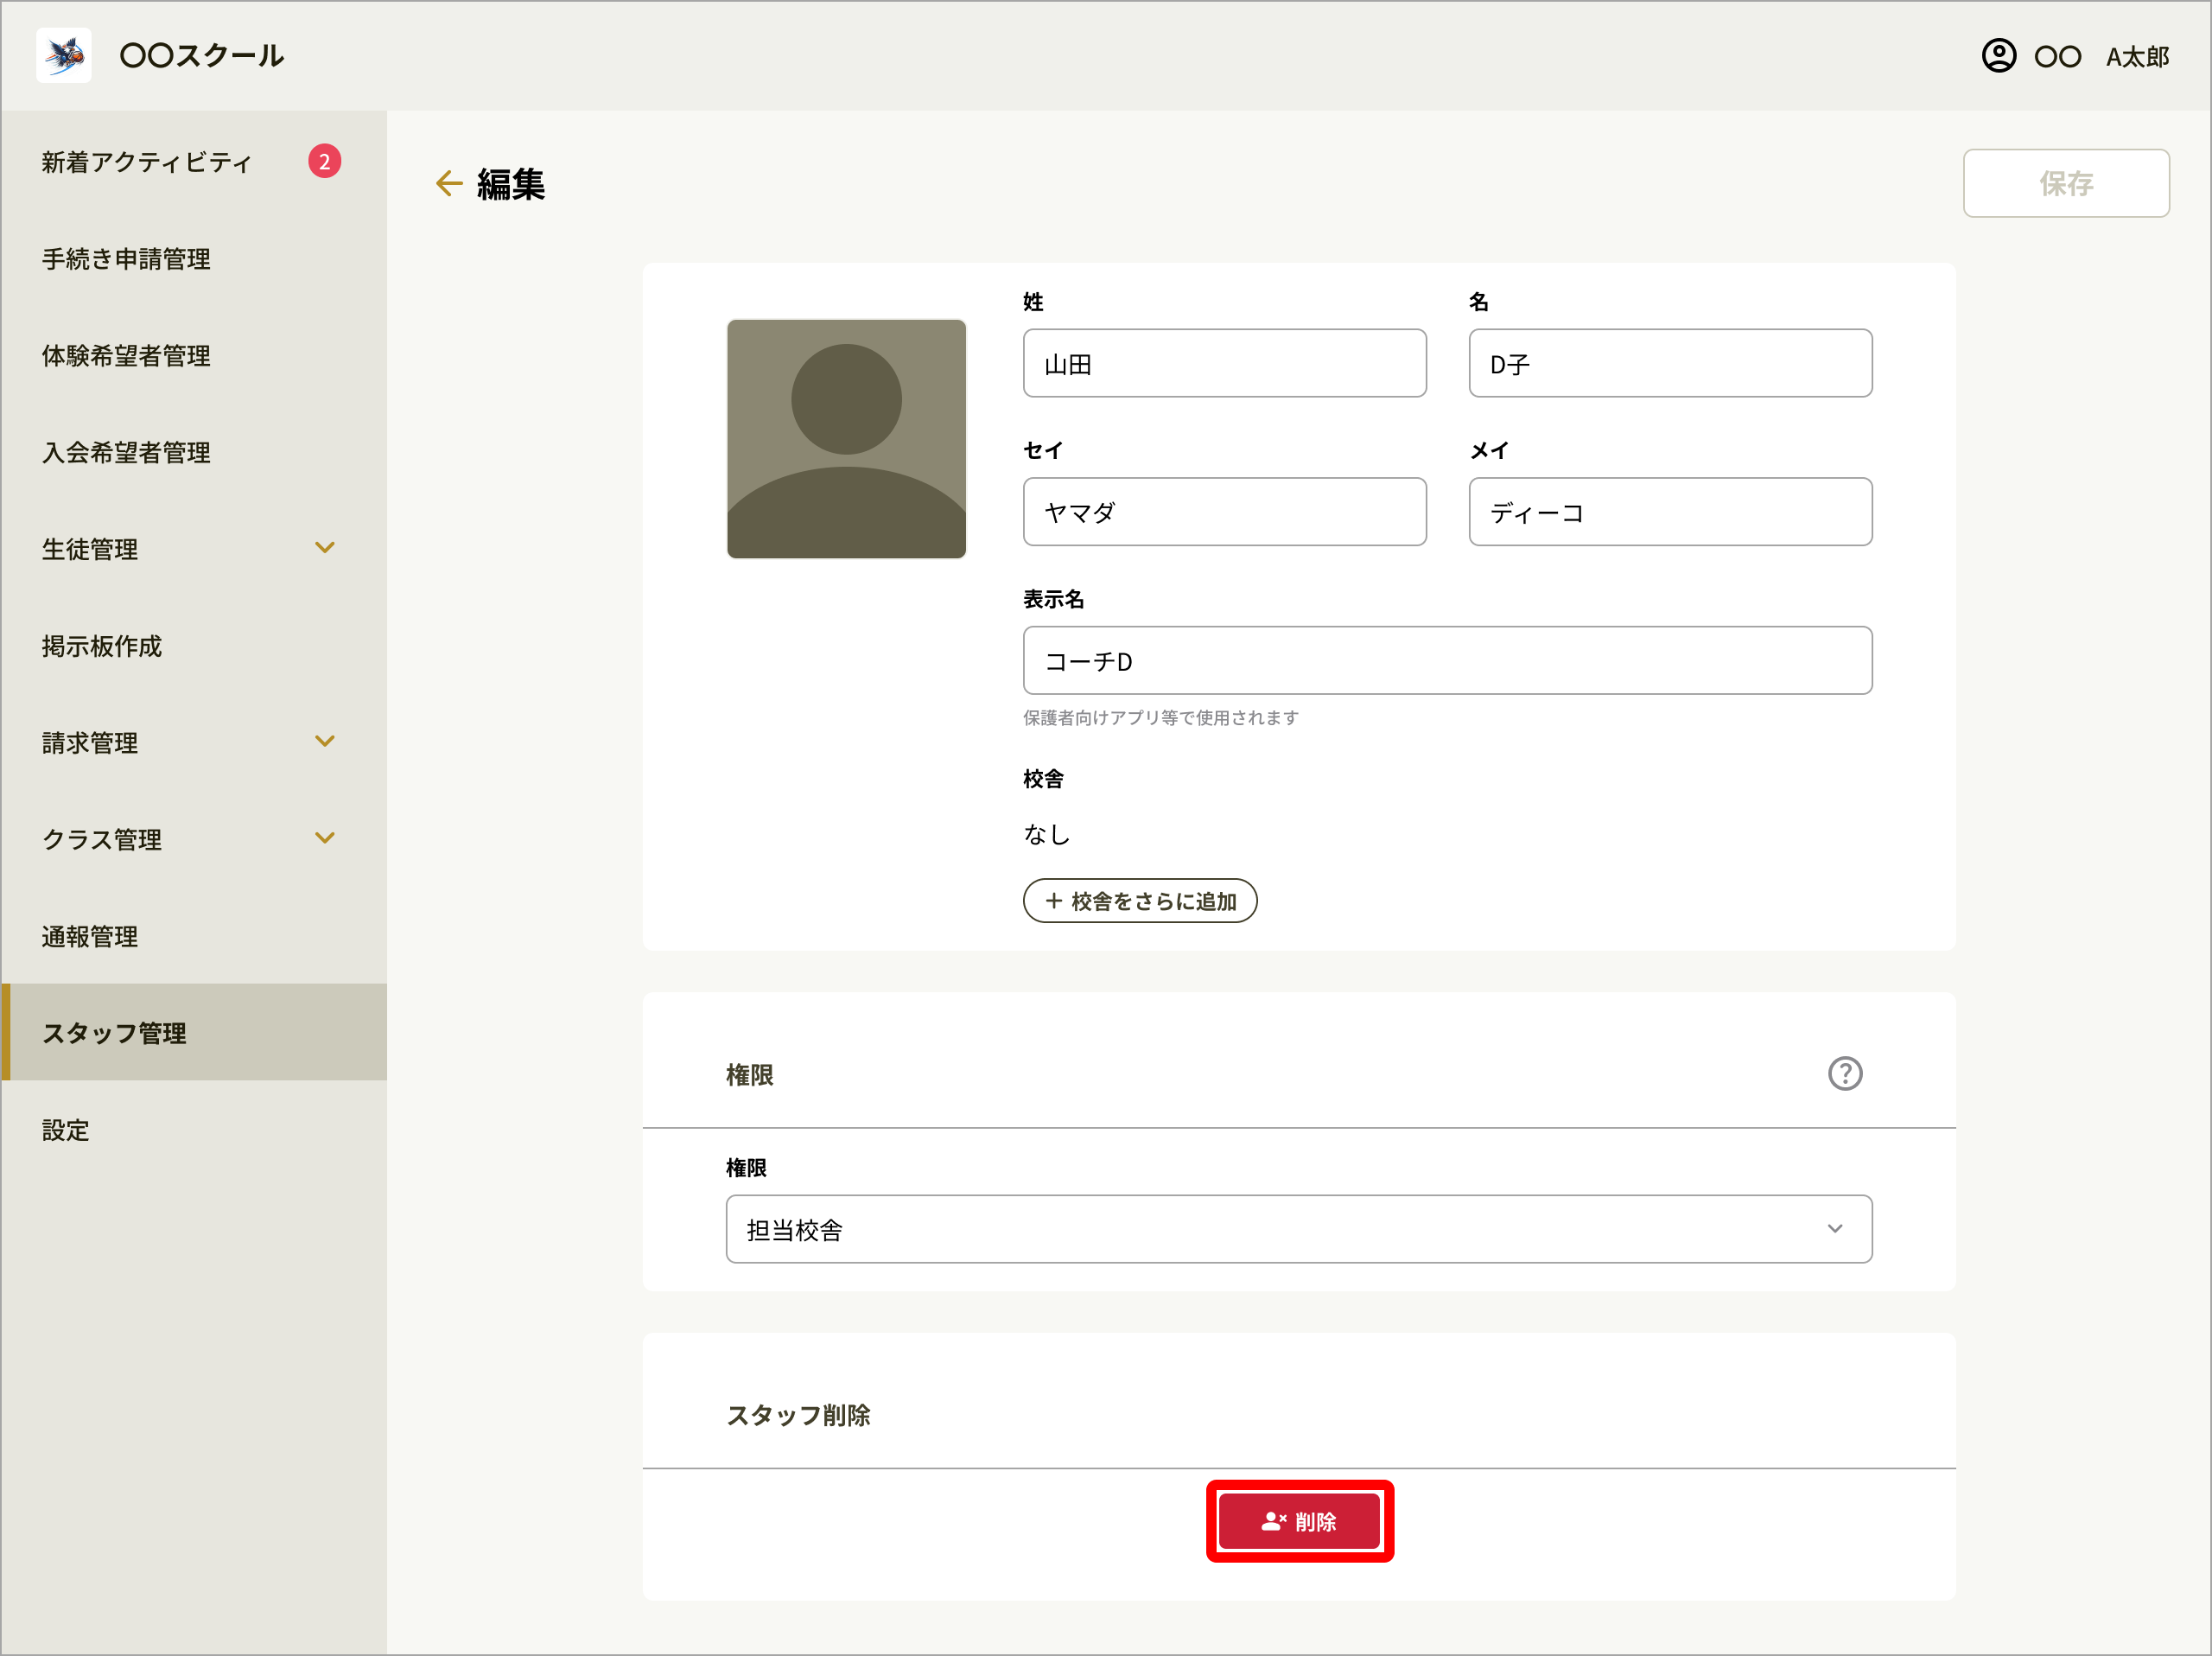The image size is (2212, 1656).
Task: Open the 権限 dropdown showing 担当校舎
Action: pyautogui.click(x=1299, y=1228)
